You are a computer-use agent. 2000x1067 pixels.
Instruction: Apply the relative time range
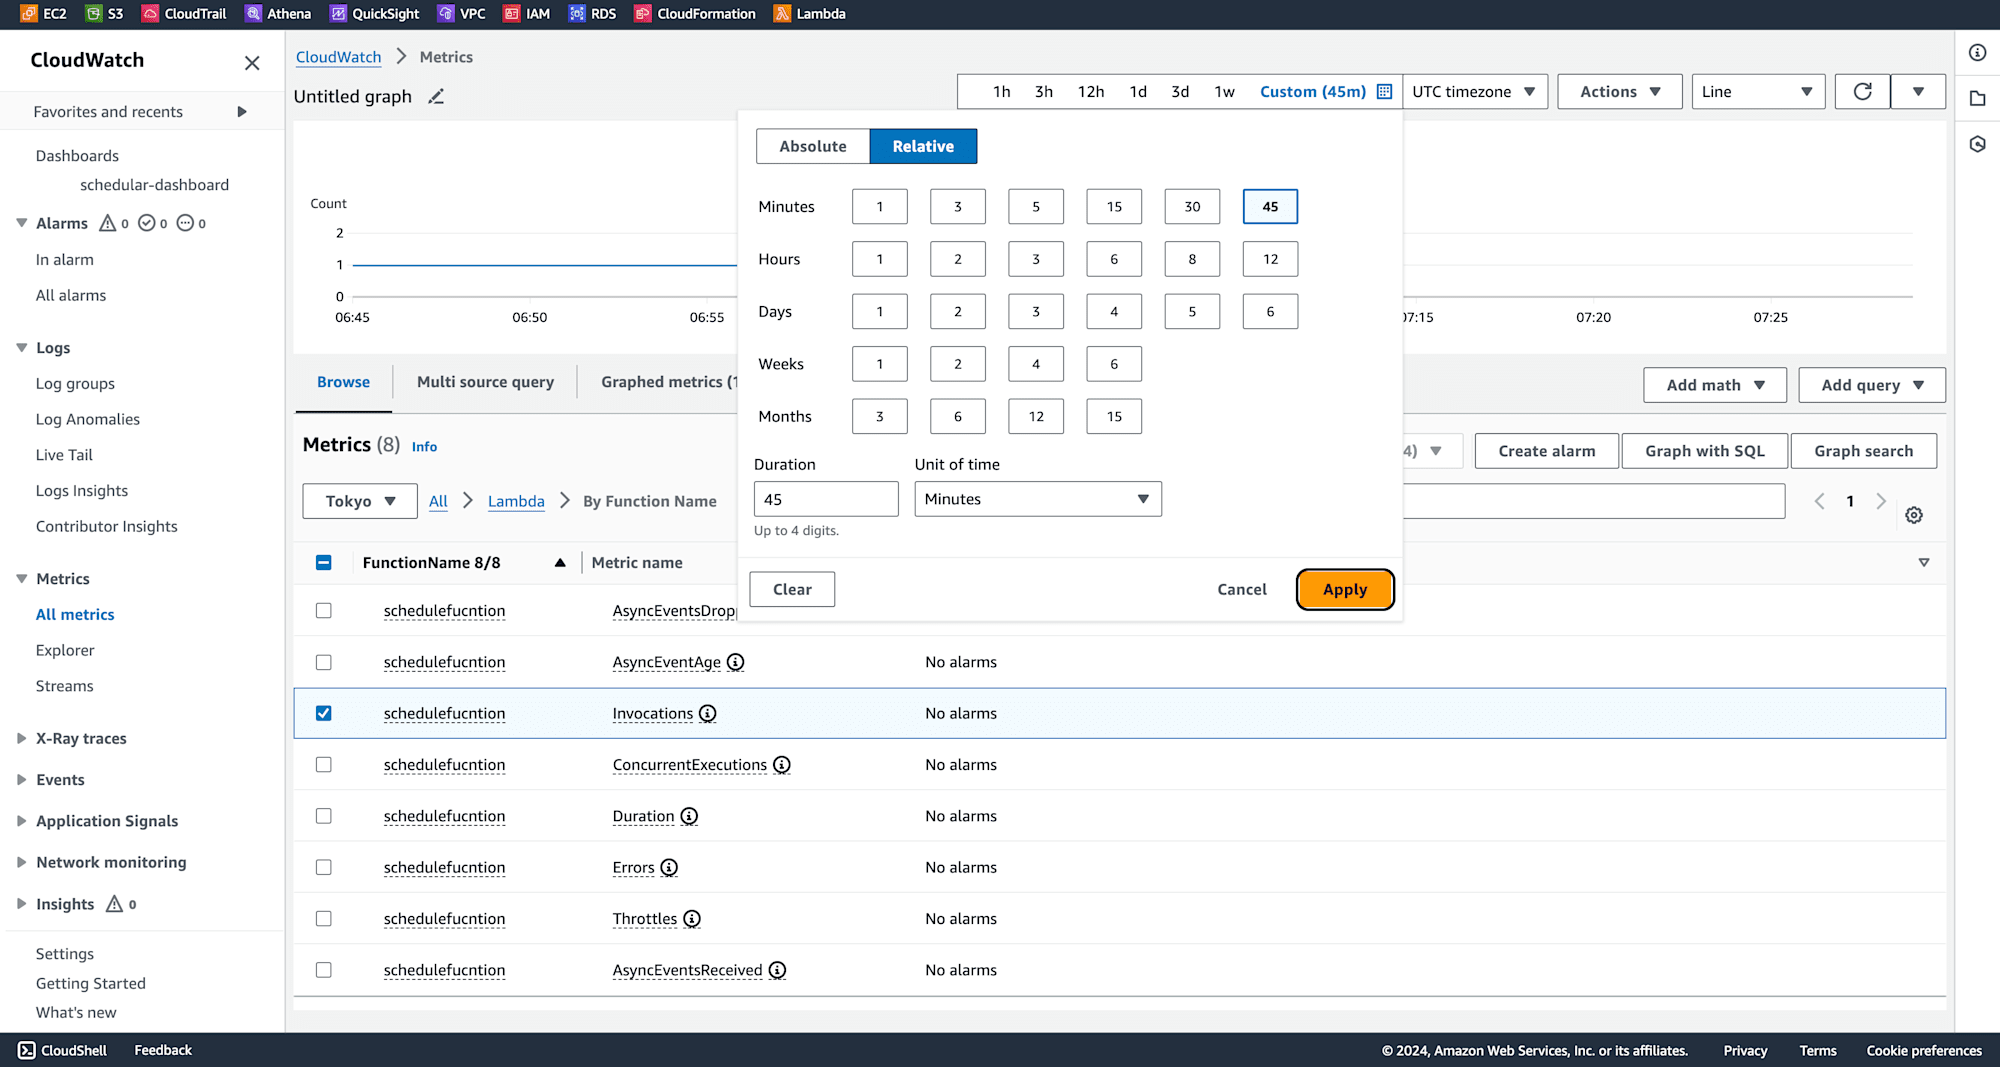pos(1345,589)
